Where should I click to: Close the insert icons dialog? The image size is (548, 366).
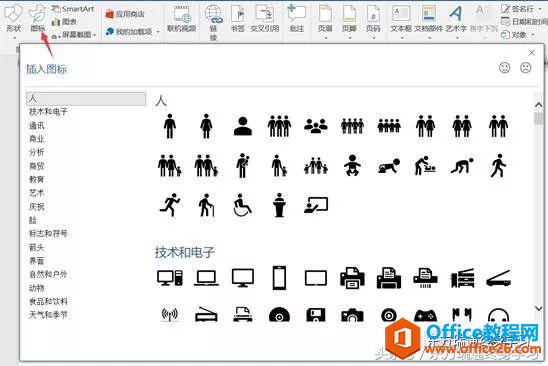532,52
